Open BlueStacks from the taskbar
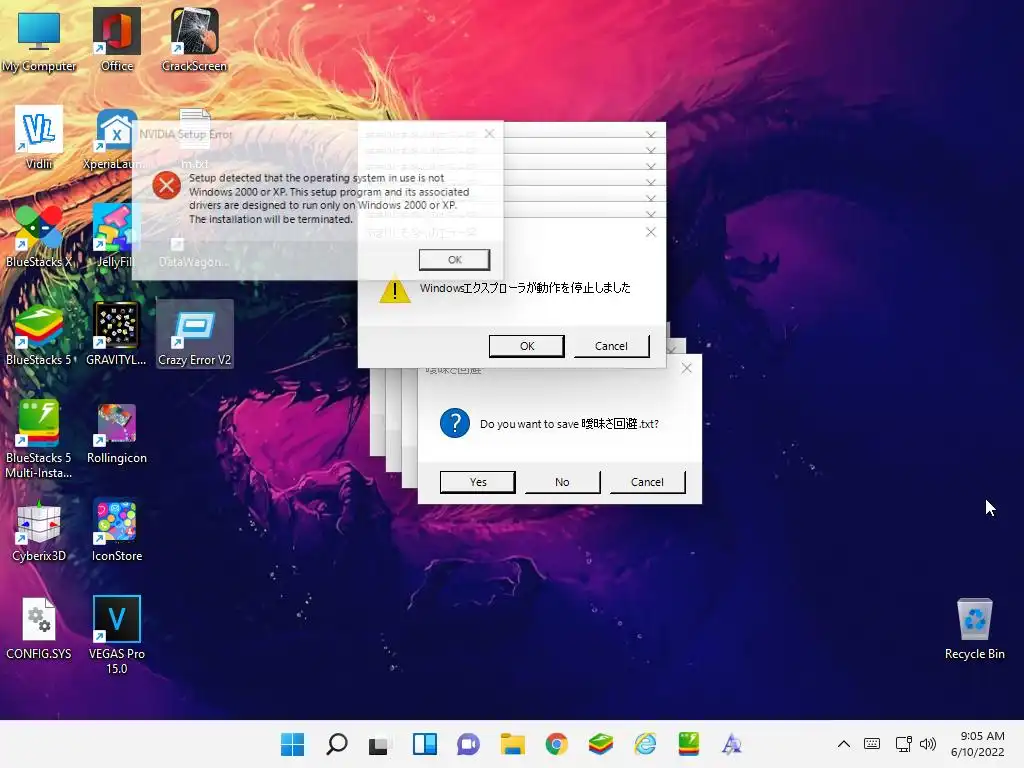Screen dimensions: 1024x768 tap(600, 744)
